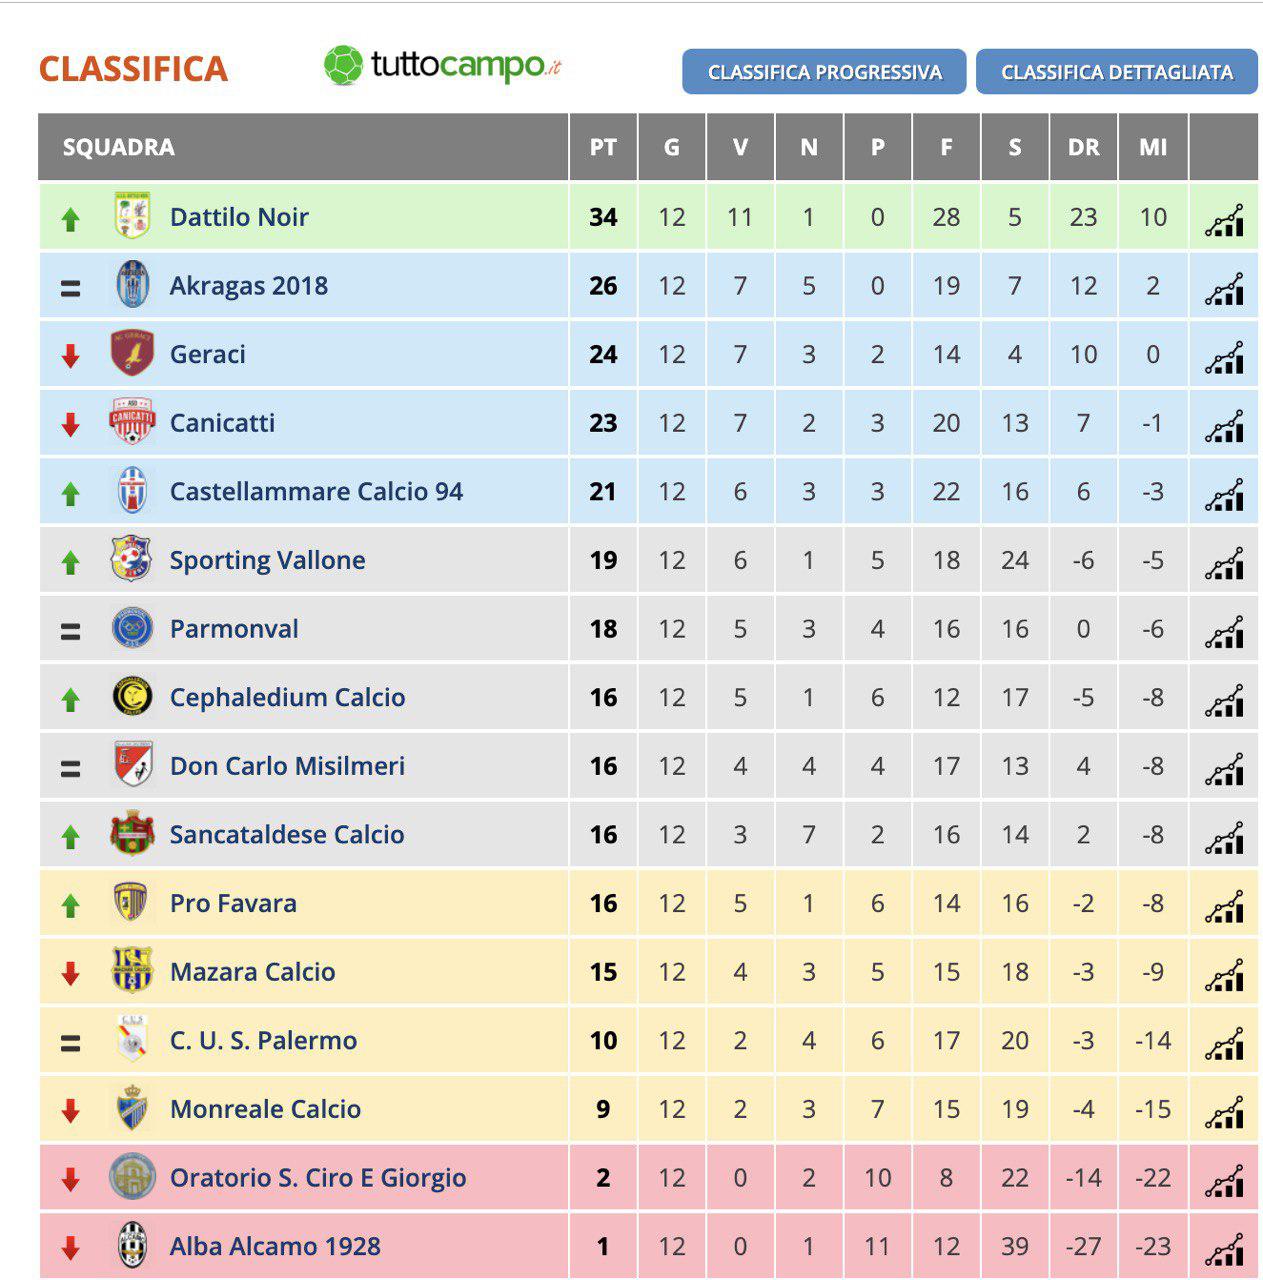
Task: Click the Mazara Calcio team badge
Action: coord(132,971)
